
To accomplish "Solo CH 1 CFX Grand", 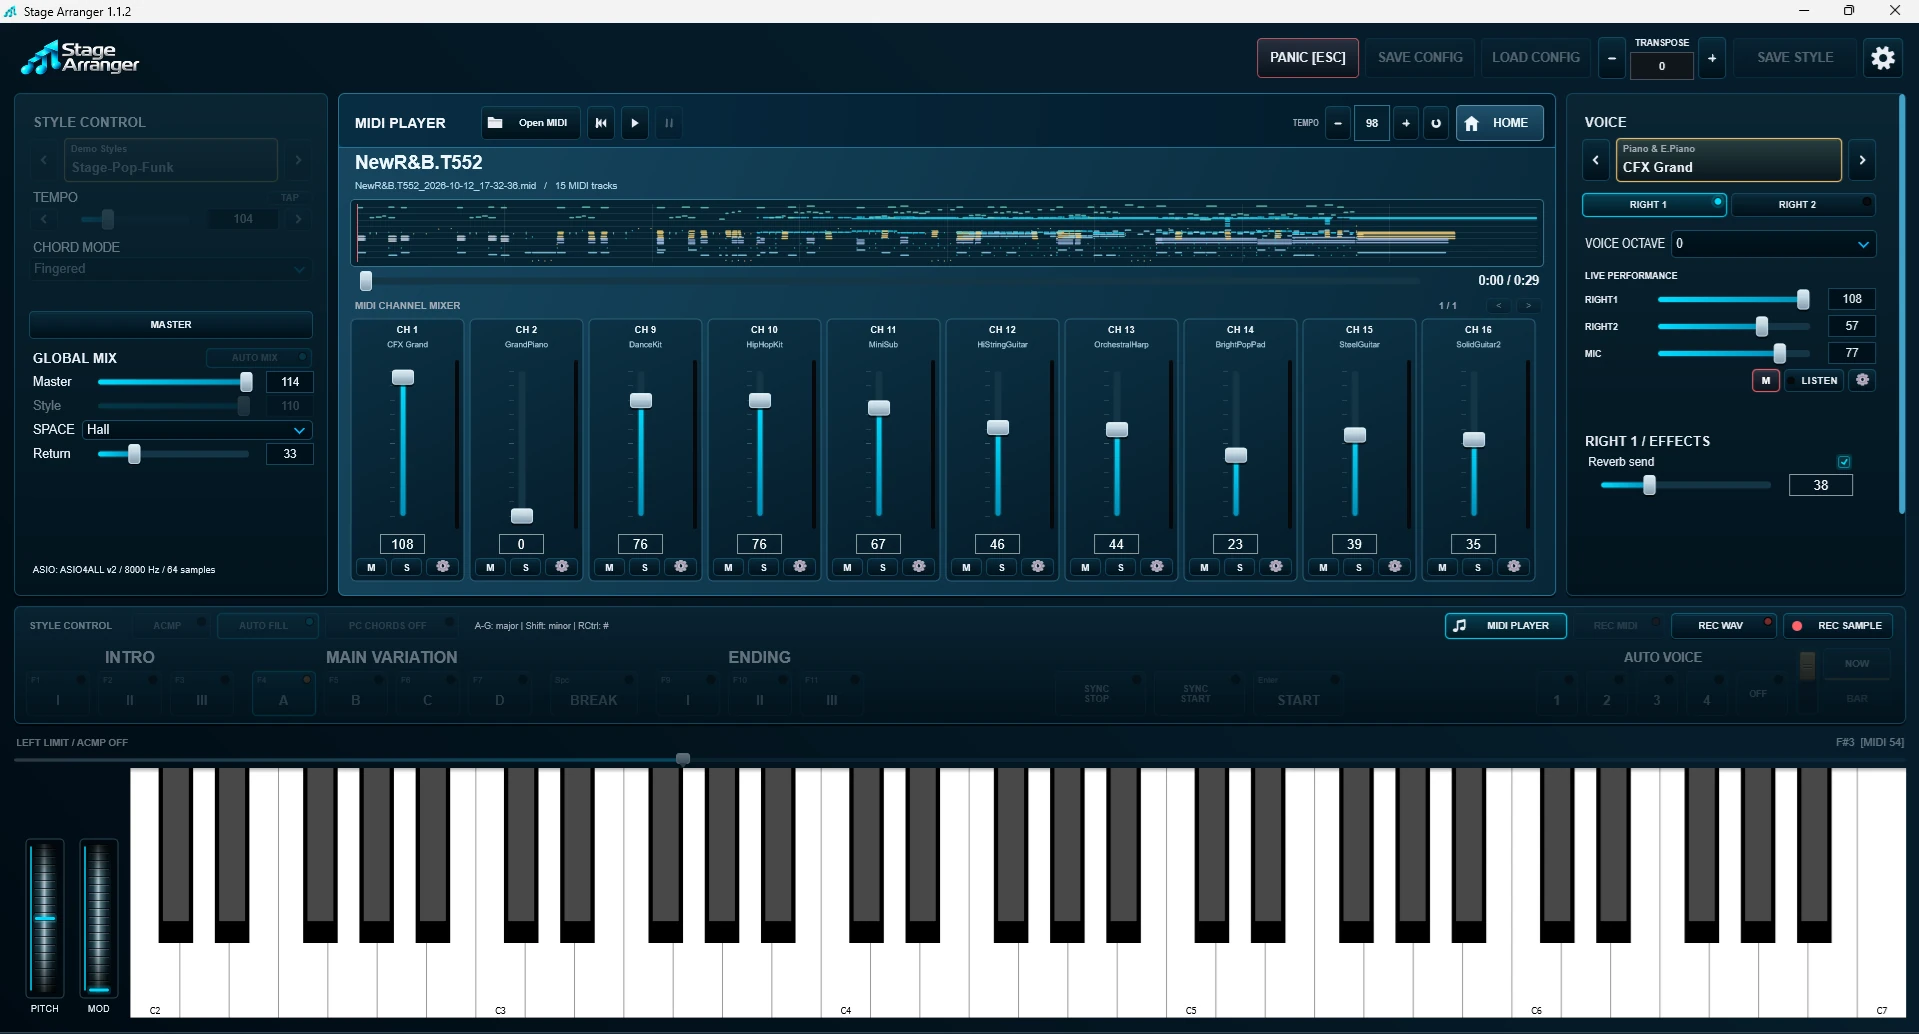I will click(x=407, y=567).
